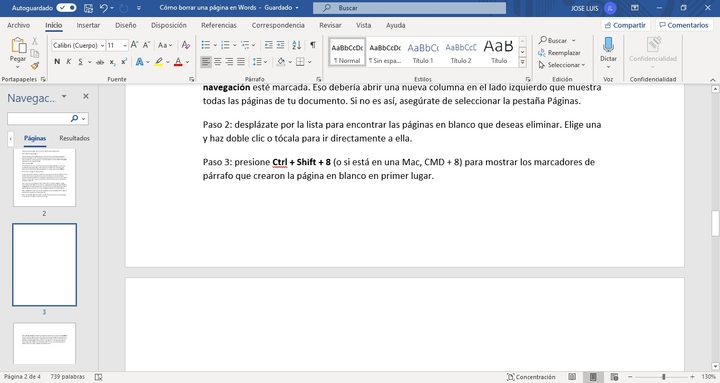Center align text
The height and width of the screenshot is (383, 720).
[218, 62]
